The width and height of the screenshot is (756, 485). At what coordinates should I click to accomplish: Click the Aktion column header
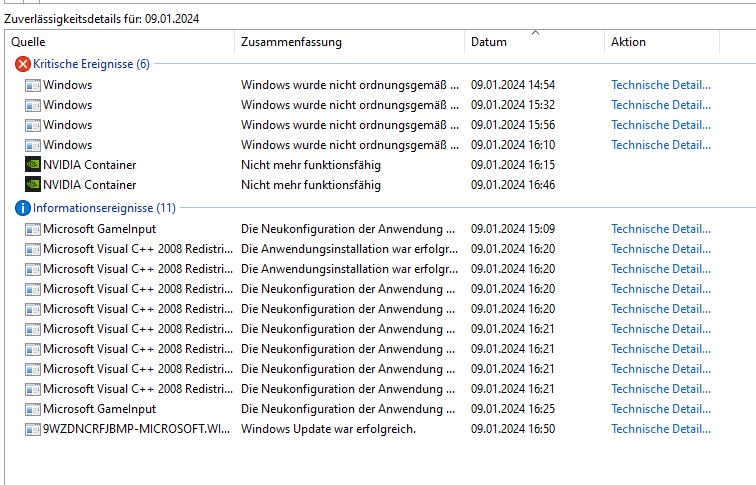(628, 42)
